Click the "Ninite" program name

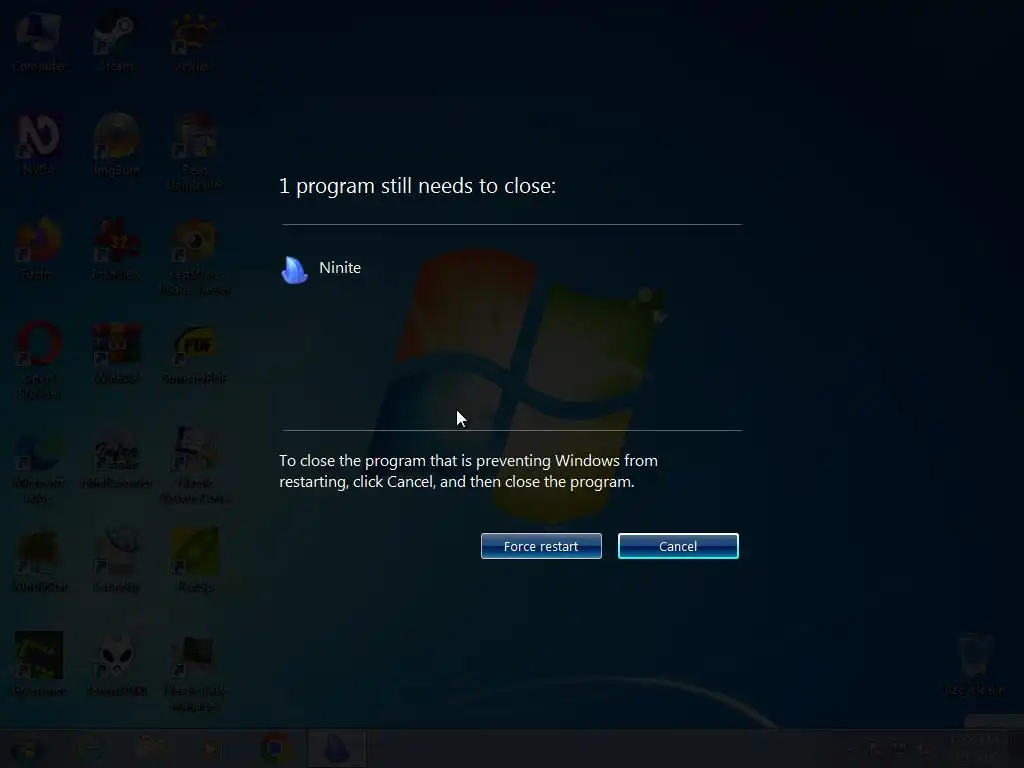pos(340,268)
